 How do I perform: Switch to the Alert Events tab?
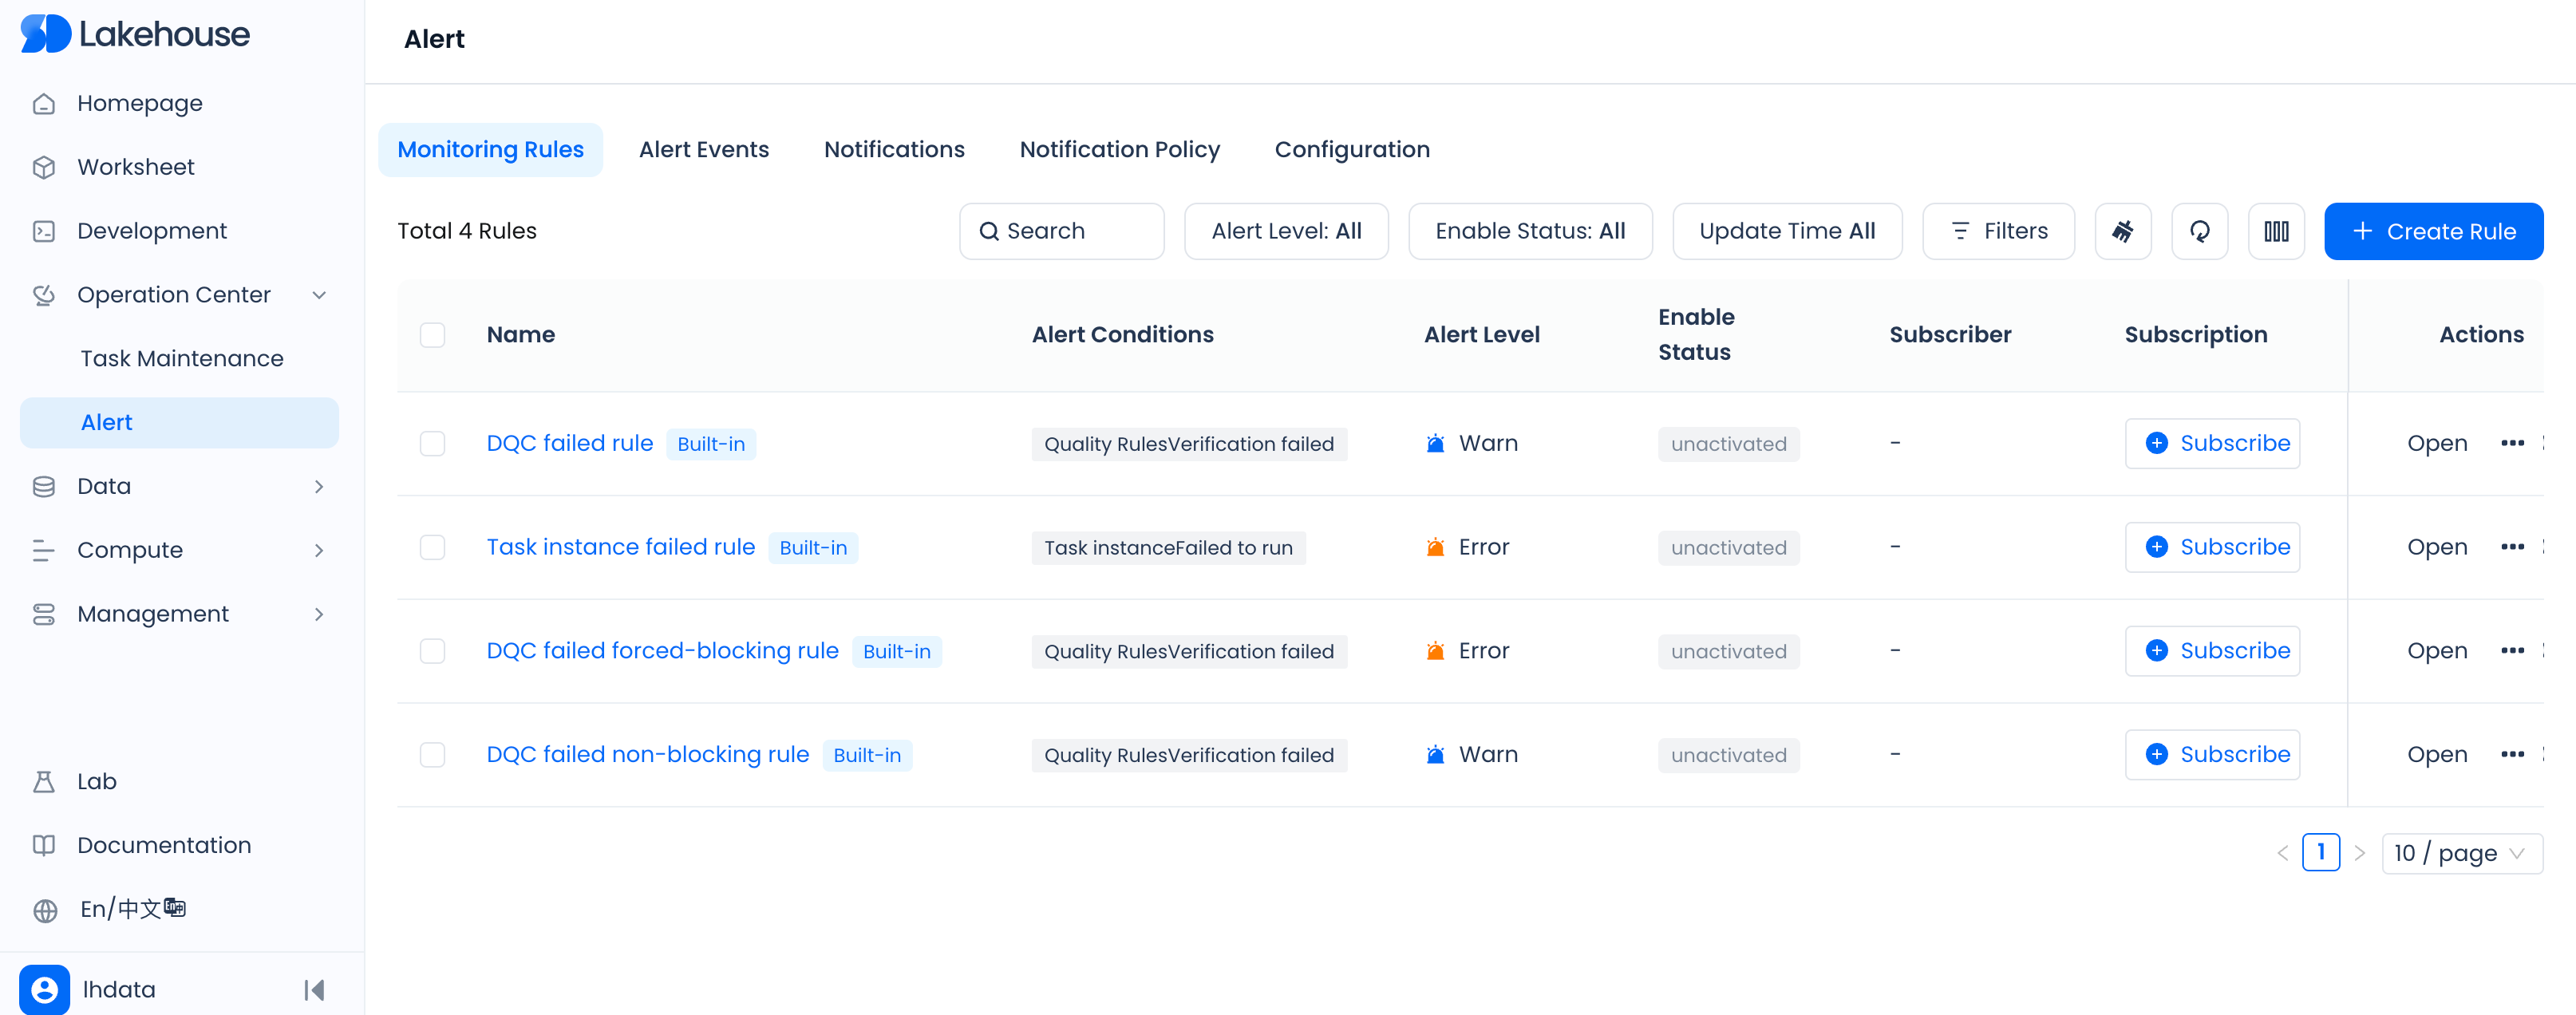[x=704, y=150]
